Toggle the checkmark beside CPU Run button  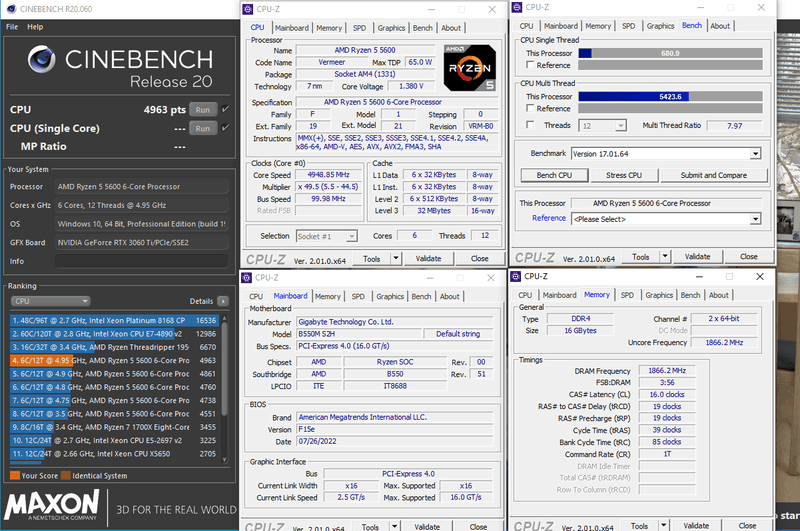[226, 109]
